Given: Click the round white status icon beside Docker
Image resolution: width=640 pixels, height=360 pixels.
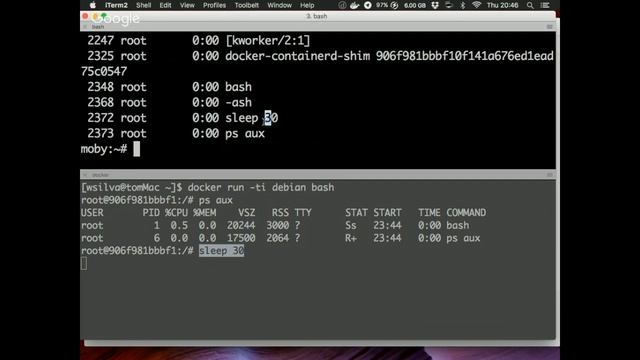Looking at the screenshot, I should click(x=367, y=5).
